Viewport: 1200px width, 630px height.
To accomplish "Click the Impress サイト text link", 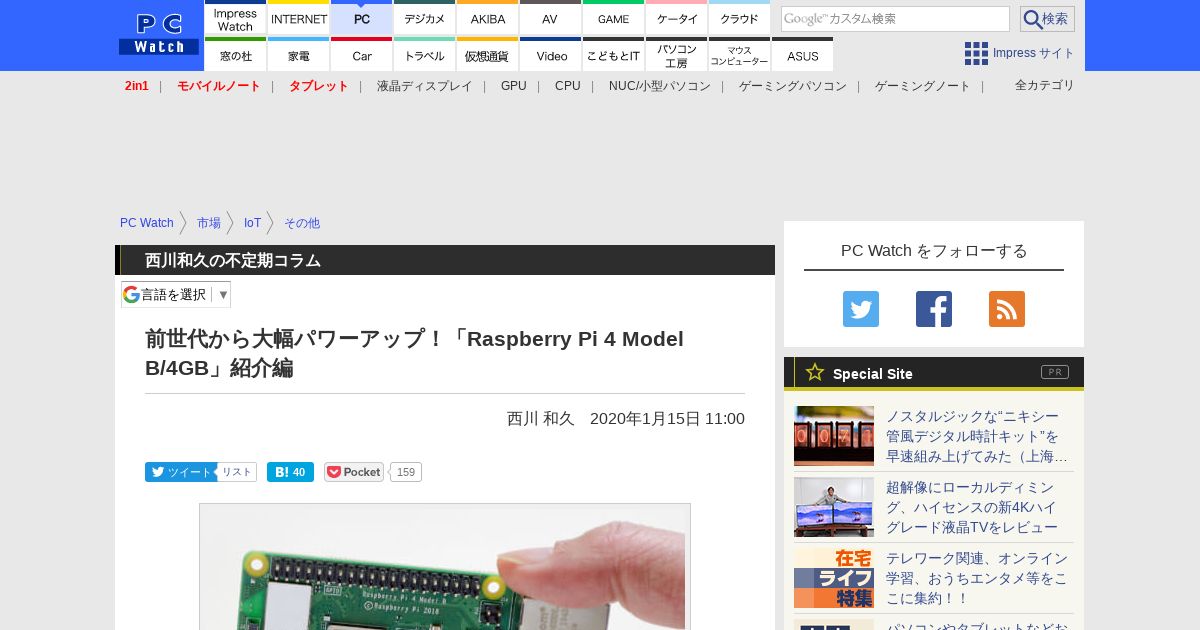I will [x=1034, y=53].
